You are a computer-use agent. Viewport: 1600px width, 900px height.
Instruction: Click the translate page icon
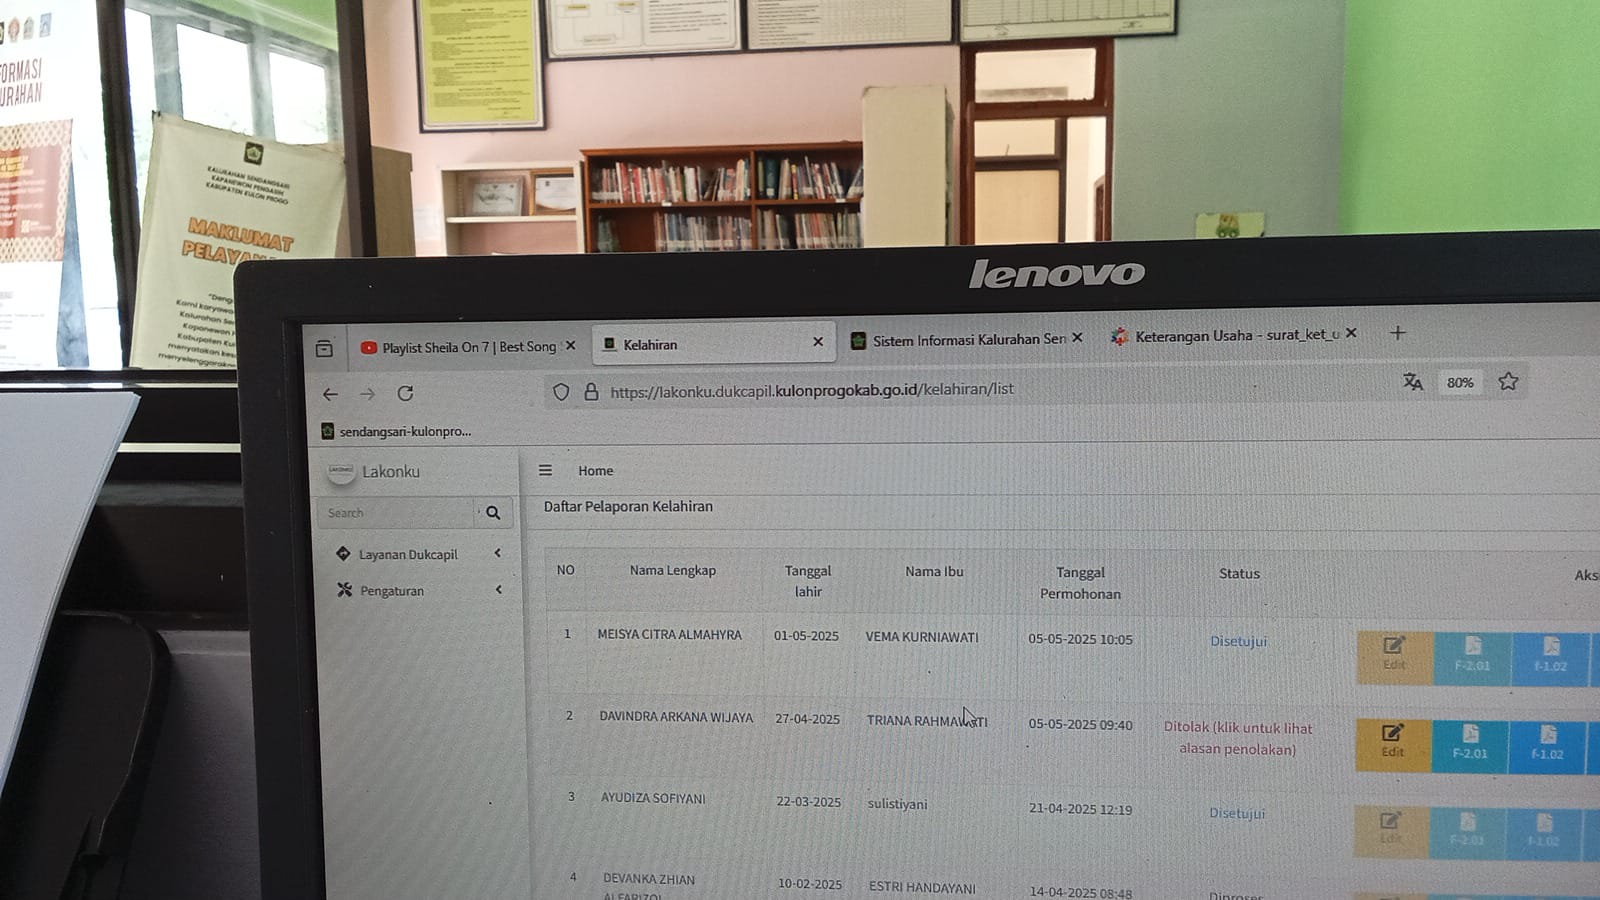[x=1413, y=382]
